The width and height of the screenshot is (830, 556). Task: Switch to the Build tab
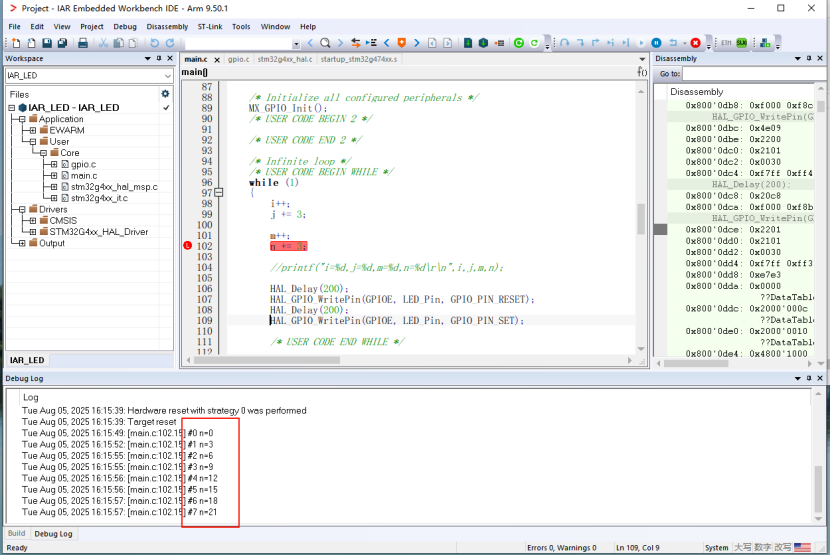tap(16, 533)
